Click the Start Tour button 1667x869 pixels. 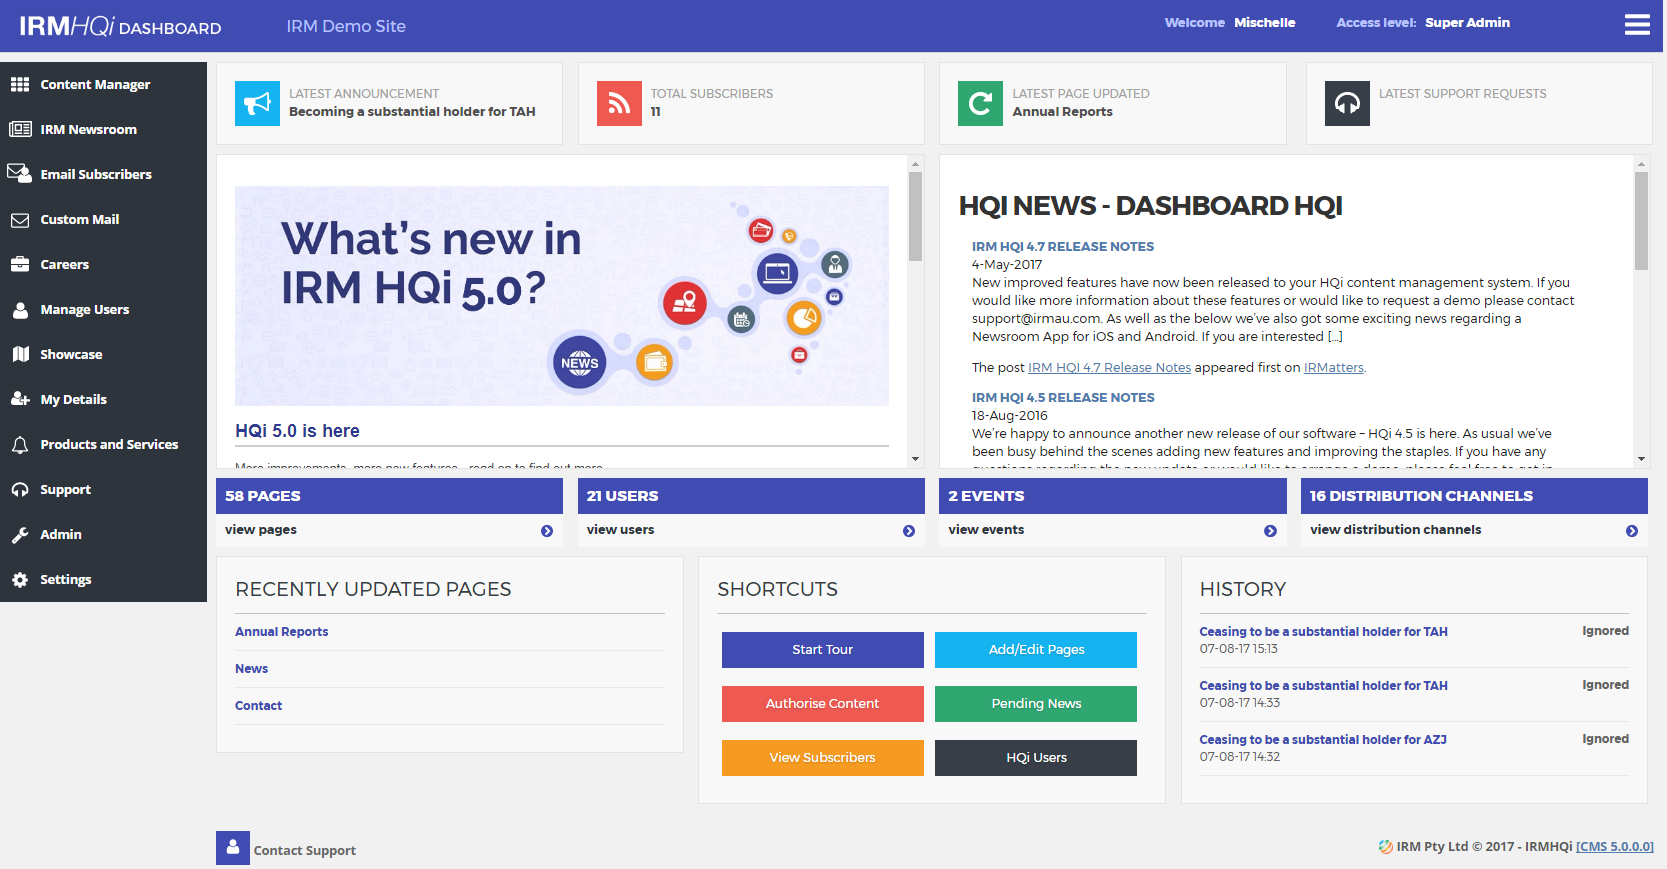click(823, 650)
